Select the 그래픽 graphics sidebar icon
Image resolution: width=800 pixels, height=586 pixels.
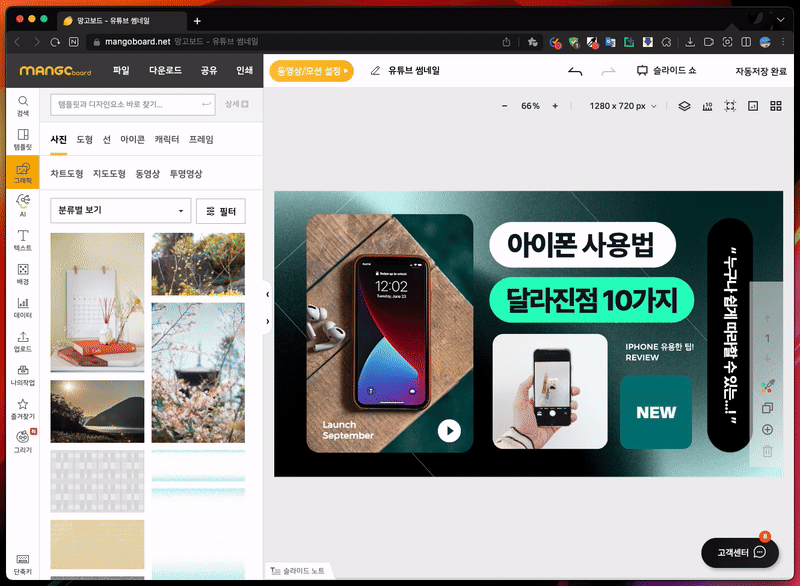point(23,173)
